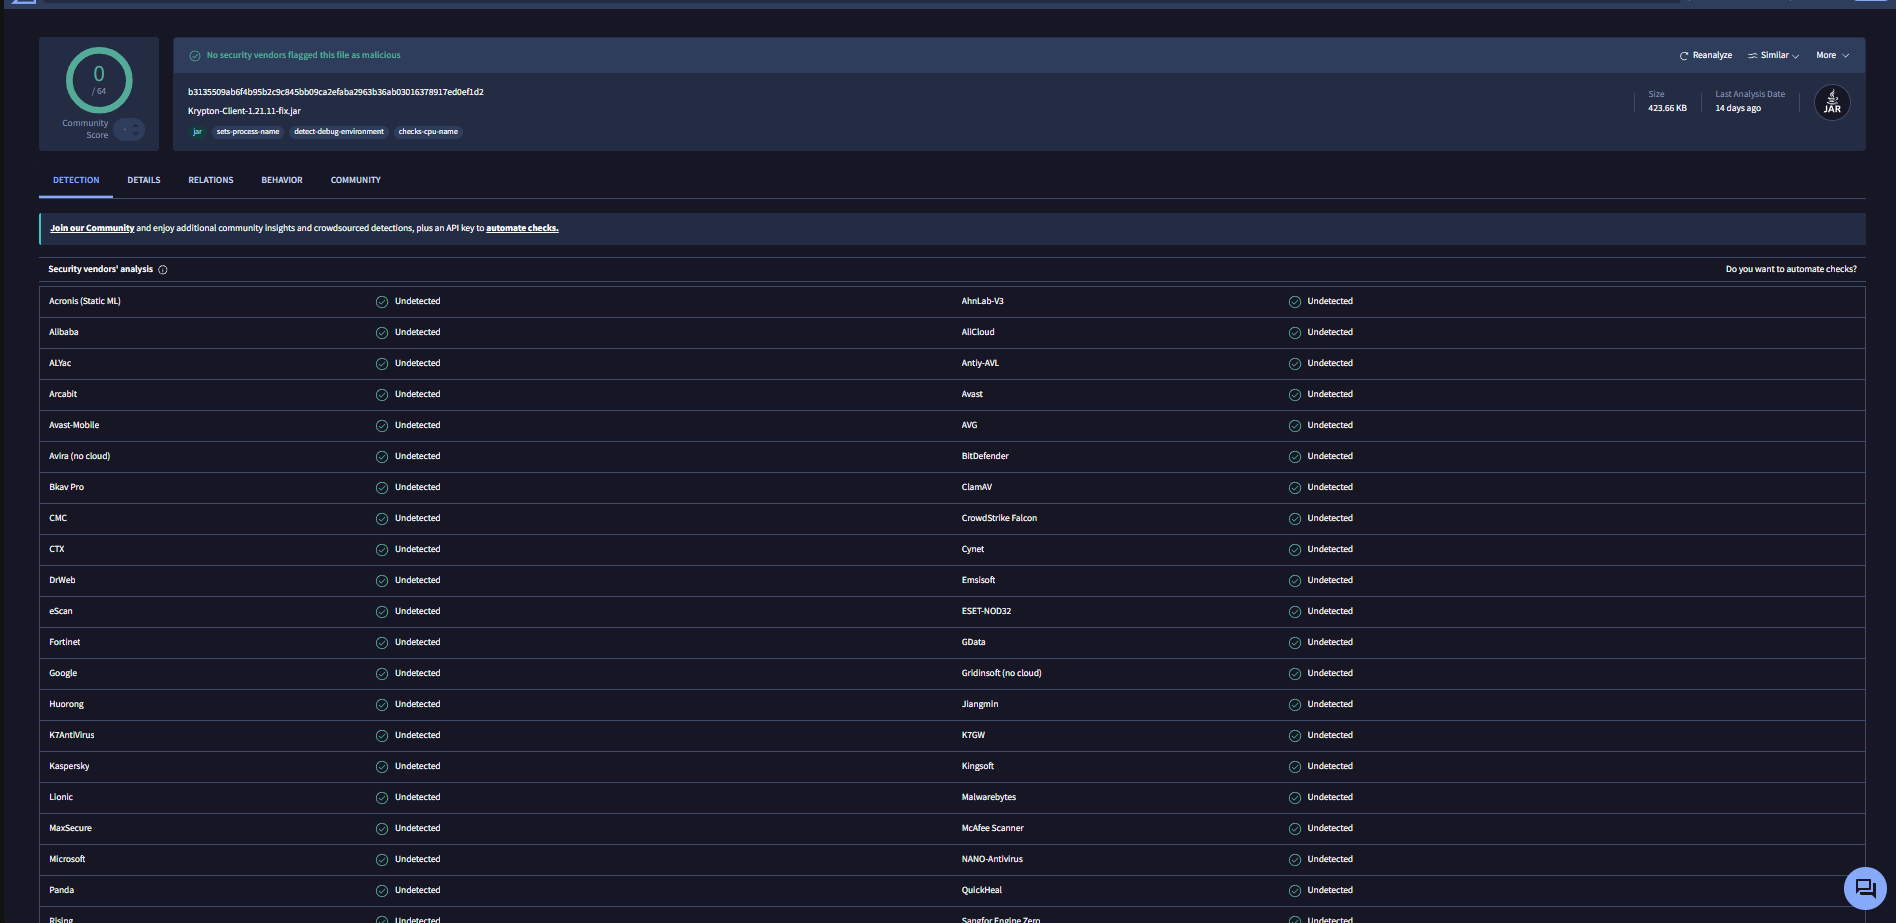Click the Community Score vote control
Image resolution: width=1896 pixels, height=923 pixels.
129,129
